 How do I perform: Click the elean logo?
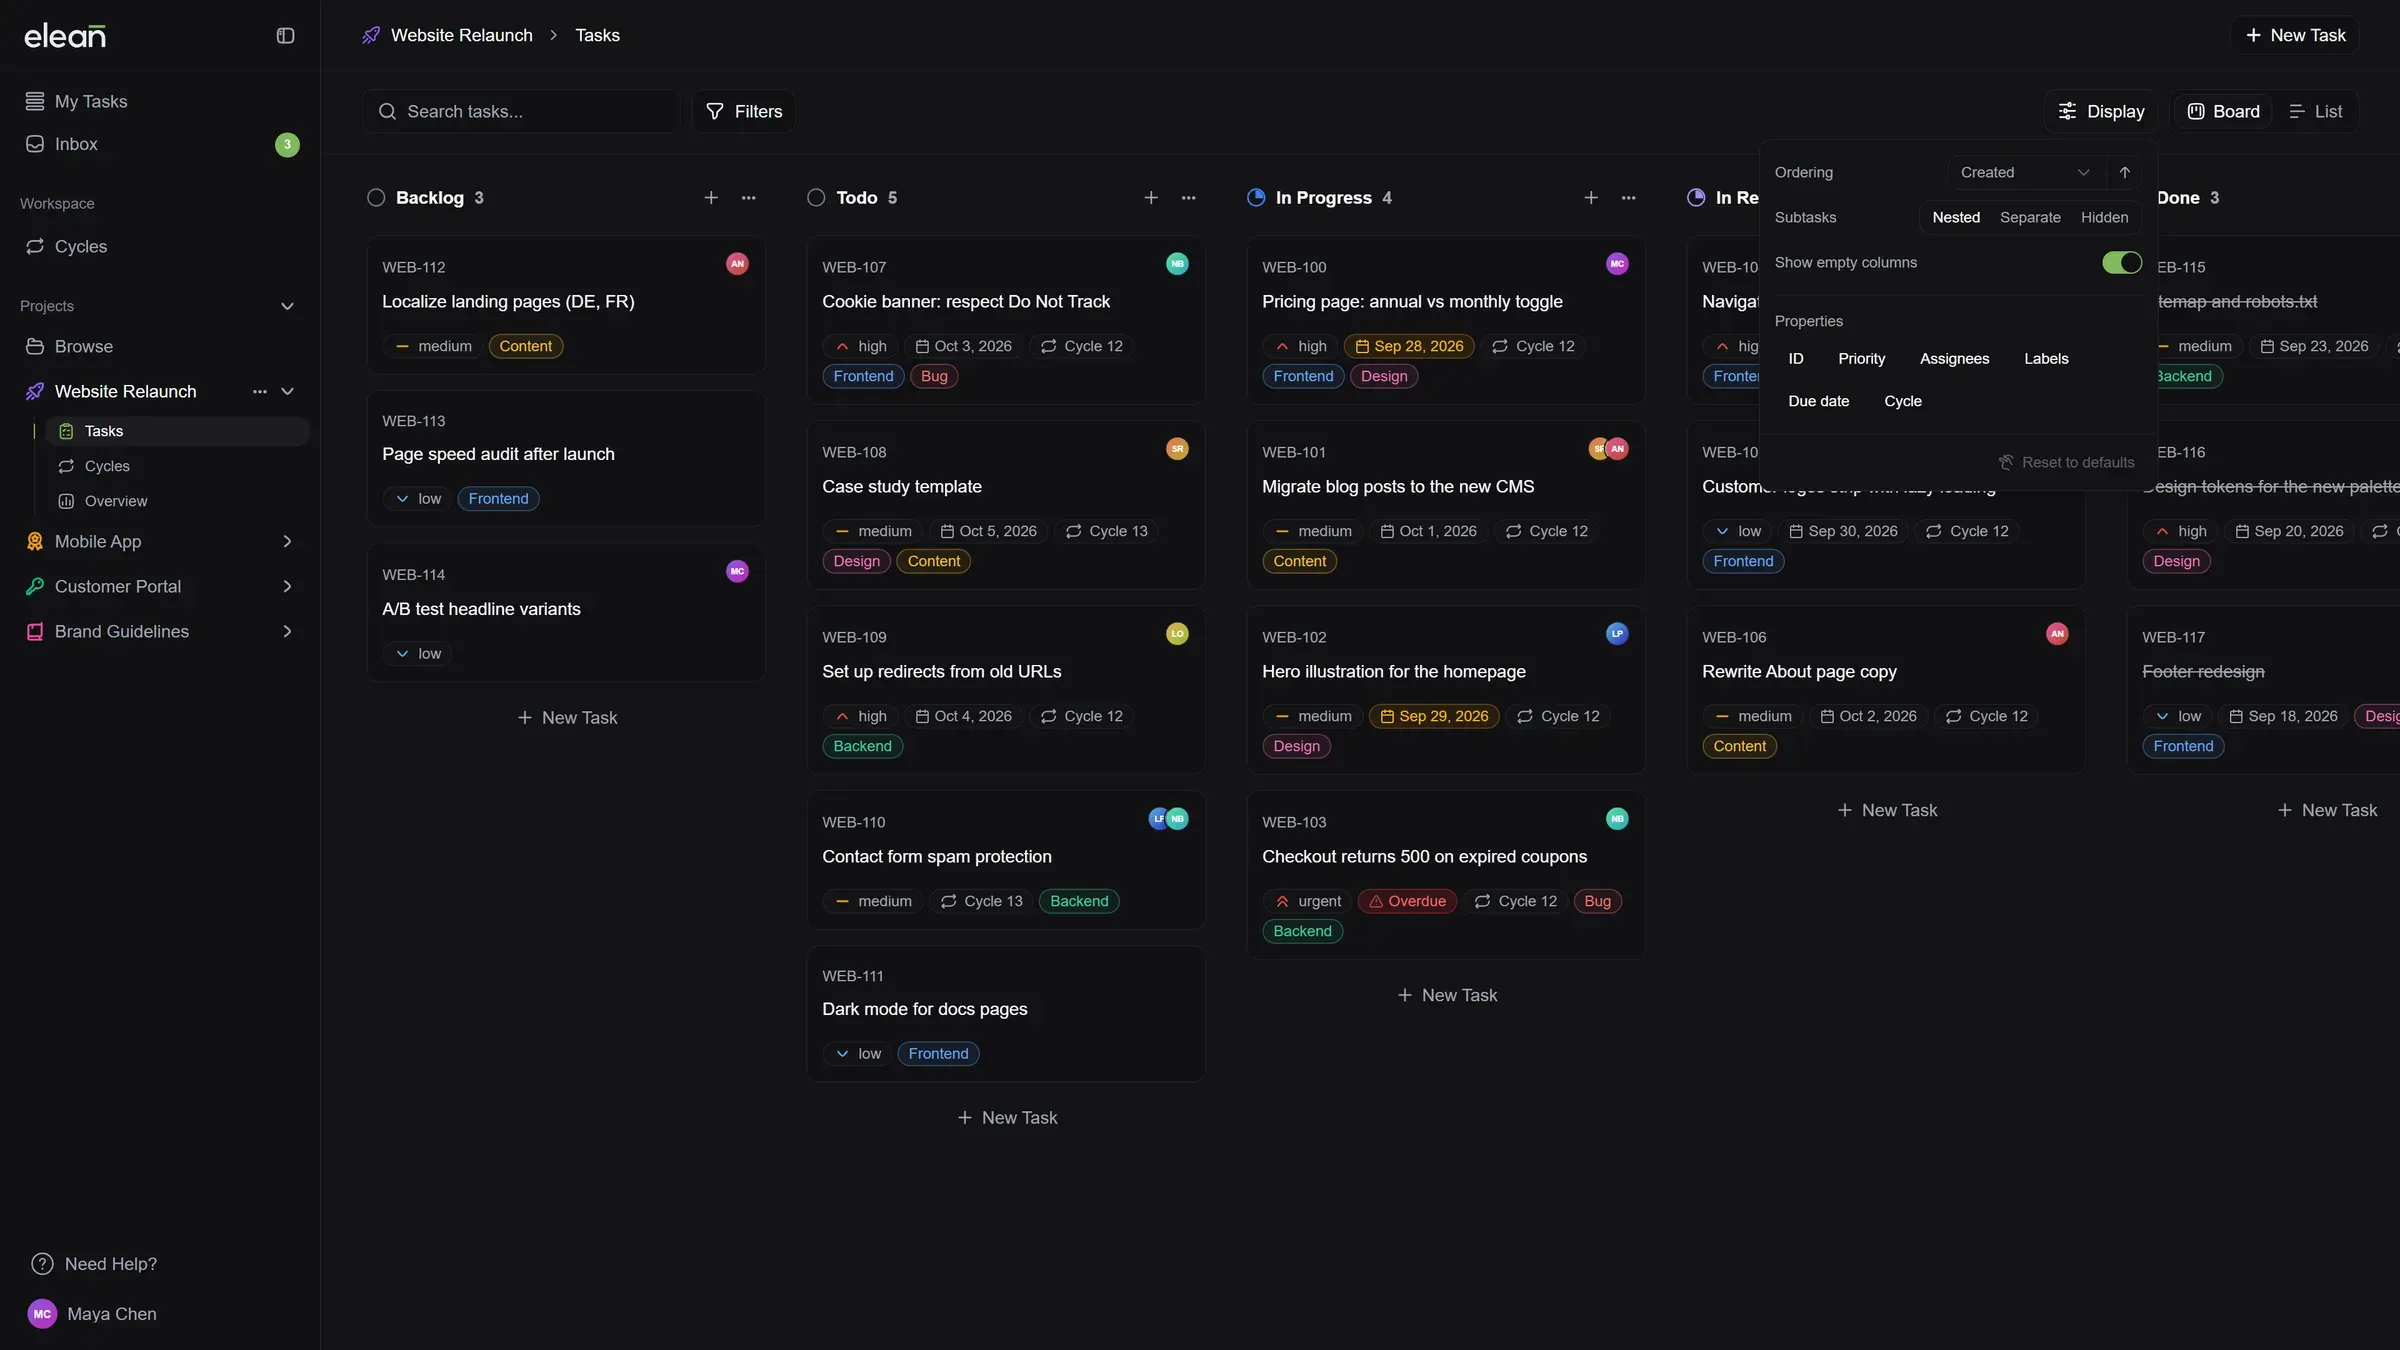(65, 36)
